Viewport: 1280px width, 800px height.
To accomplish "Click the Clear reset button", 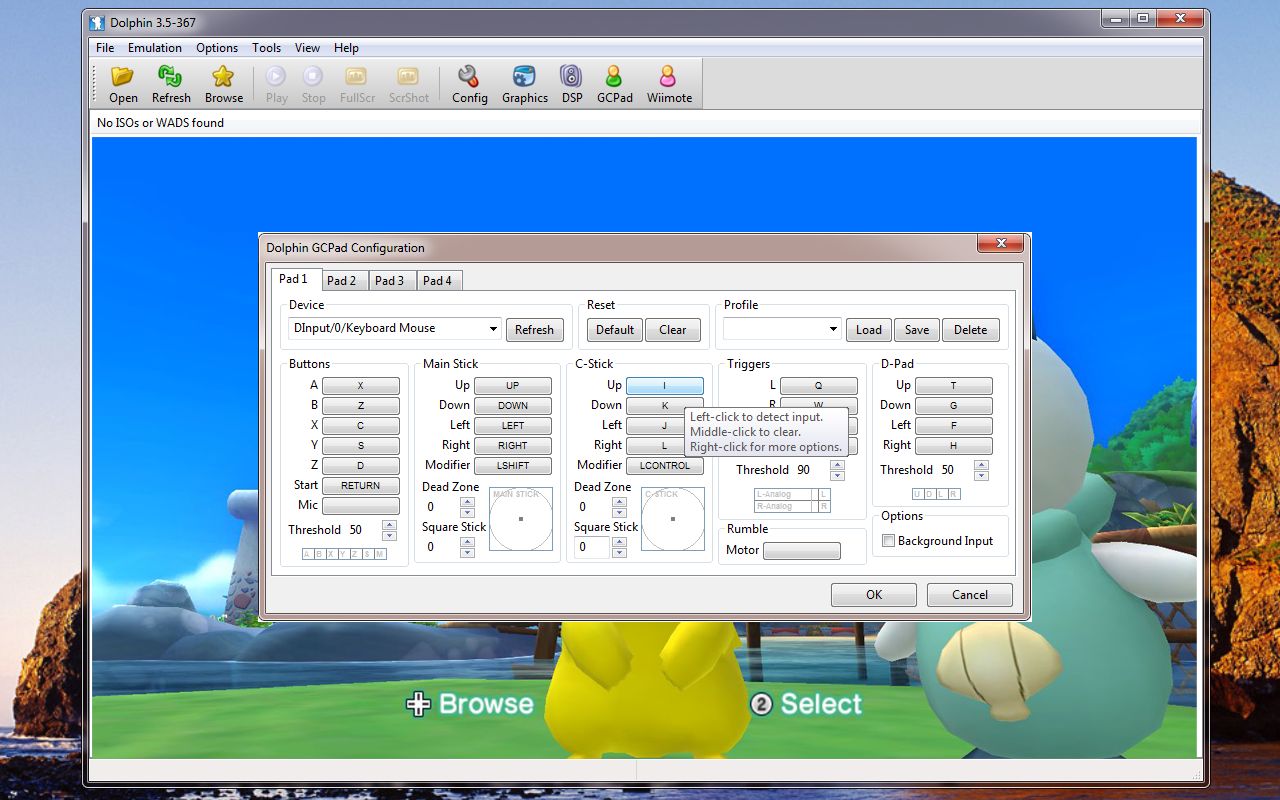I will coord(673,330).
